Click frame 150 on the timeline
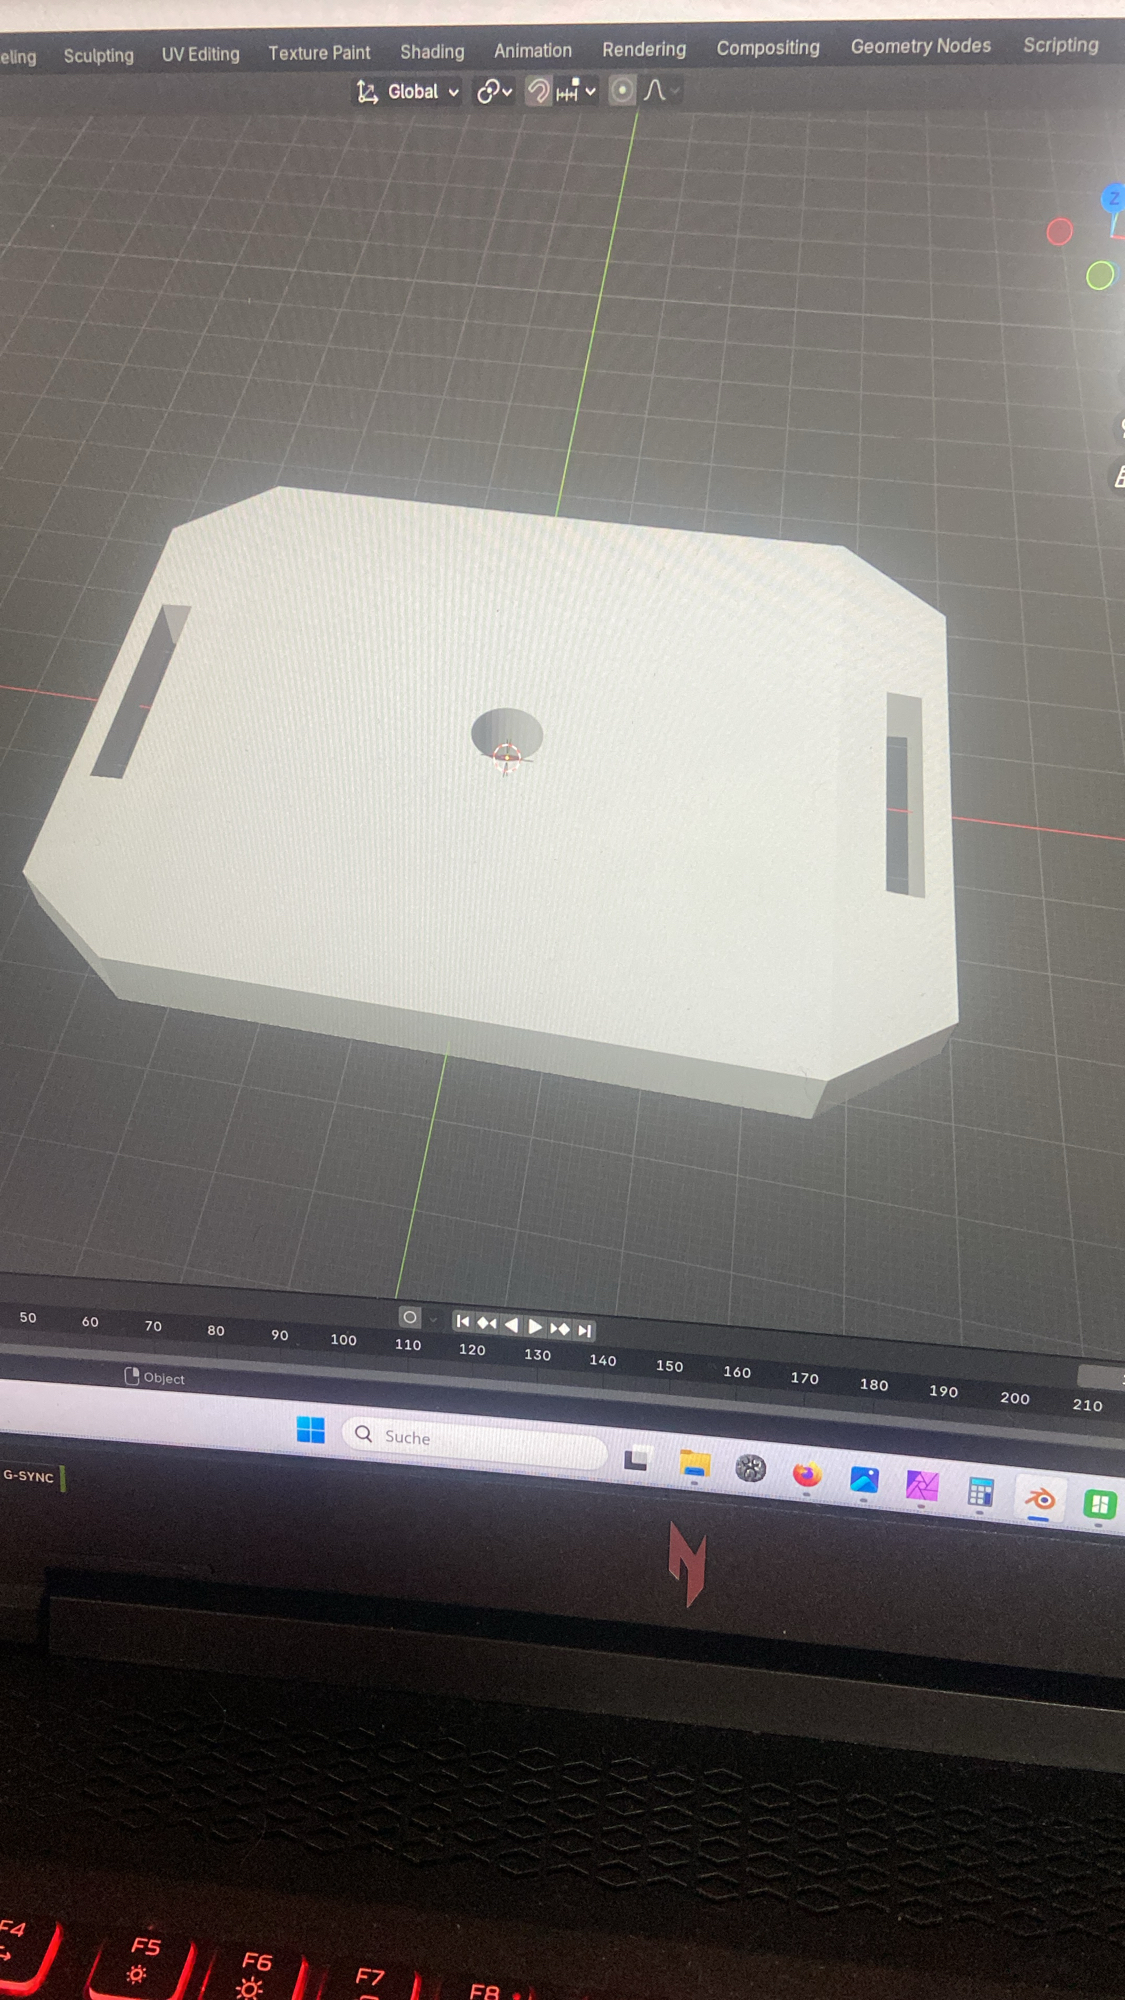 (x=669, y=1366)
